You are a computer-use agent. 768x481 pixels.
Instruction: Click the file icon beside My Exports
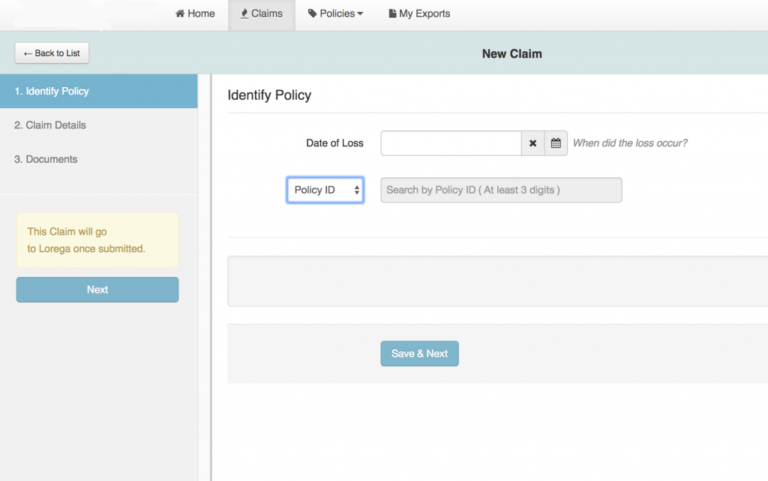392,14
